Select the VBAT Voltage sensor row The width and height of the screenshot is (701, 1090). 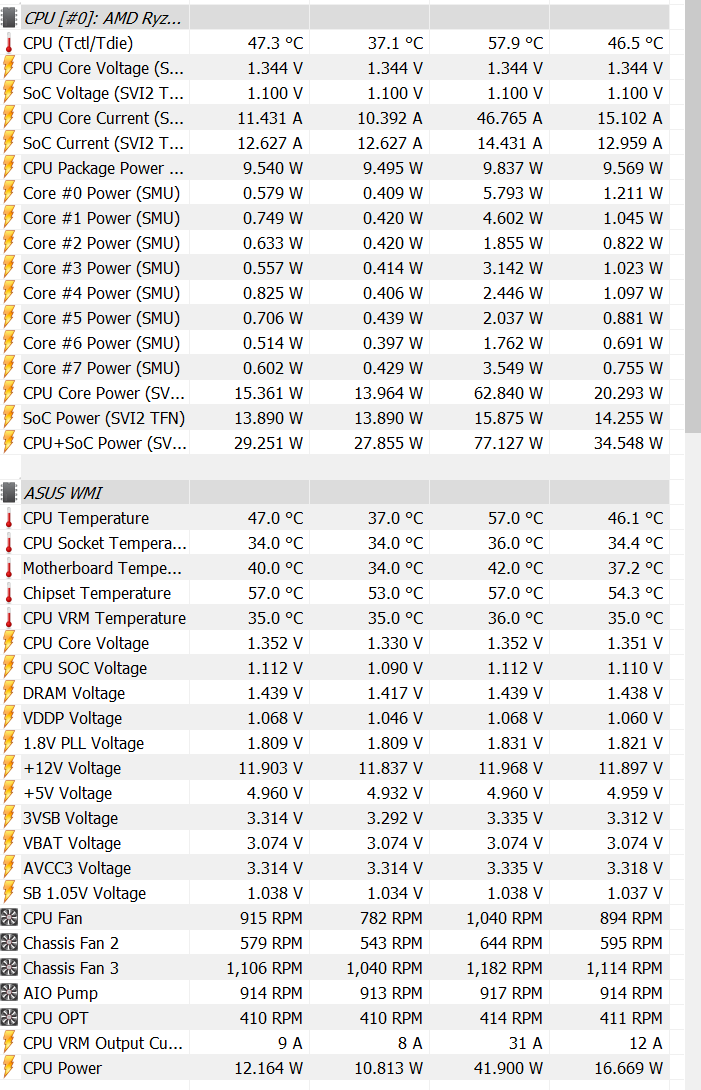tap(72, 843)
